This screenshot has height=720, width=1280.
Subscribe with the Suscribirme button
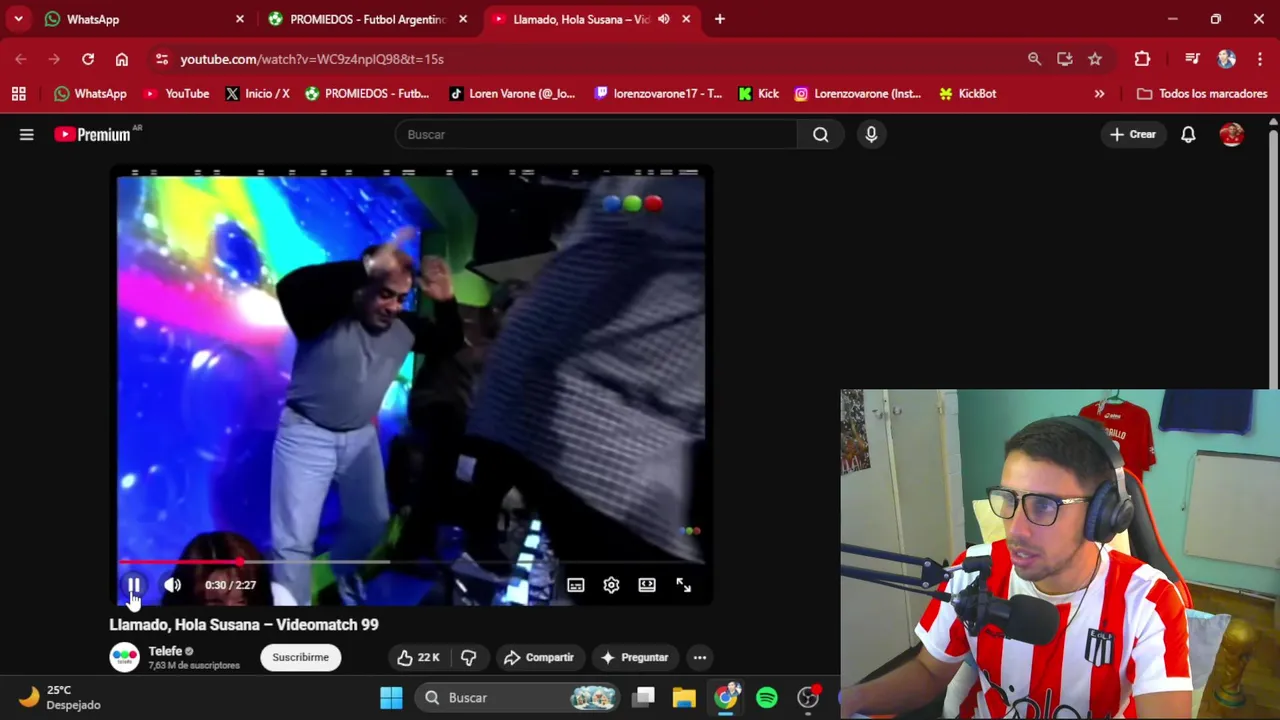pos(300,657)
